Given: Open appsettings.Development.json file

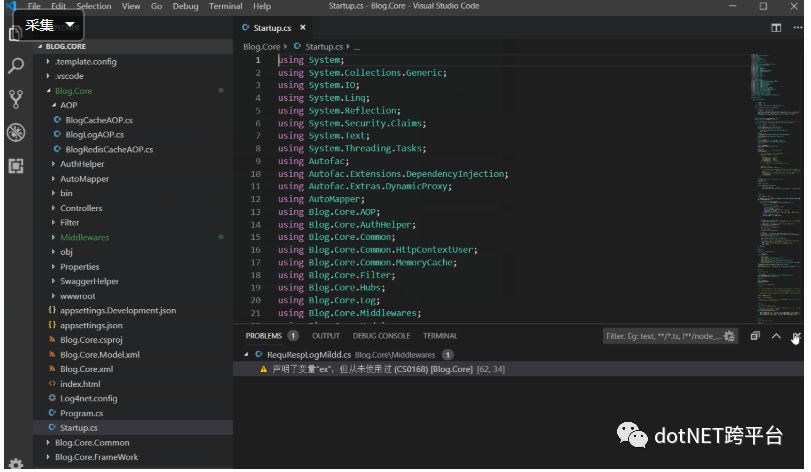Looking at the screenshot, I should pyautogui.click(x=118, y=311).
